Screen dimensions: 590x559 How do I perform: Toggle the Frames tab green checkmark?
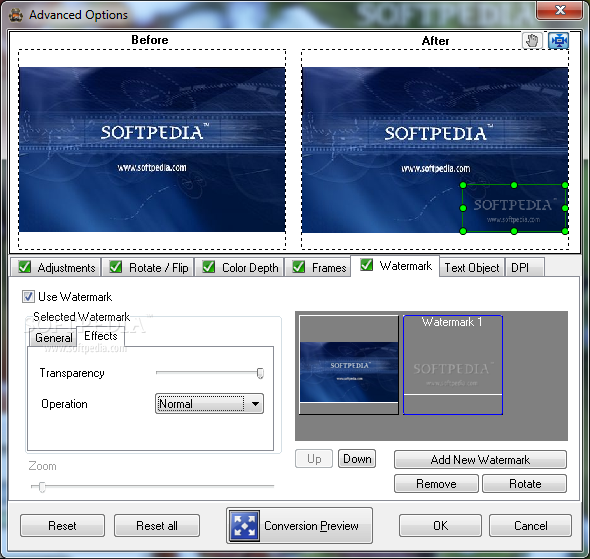[x=298, y=267]
